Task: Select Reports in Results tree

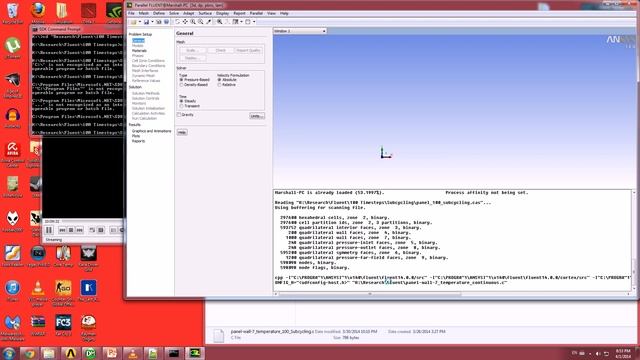Action: pyautogui.click(x=138, y=141)
